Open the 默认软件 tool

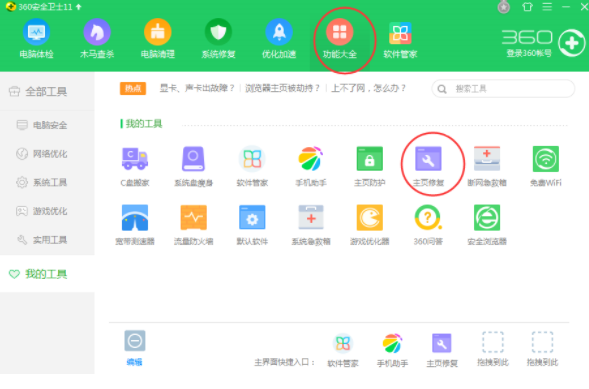click(x=252, y=225)
